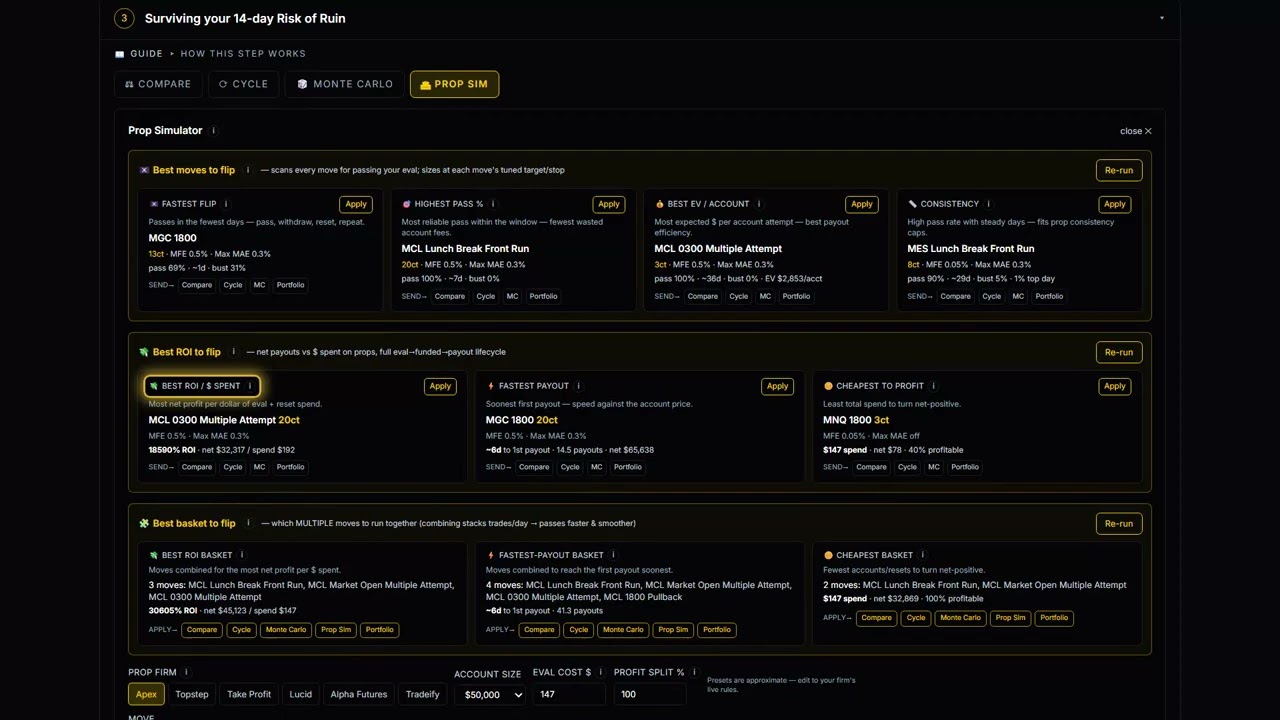This screenshot has width=1280, height=720.
Task: Click the PROFIT SPLIT % field
Action: point(650,694)
